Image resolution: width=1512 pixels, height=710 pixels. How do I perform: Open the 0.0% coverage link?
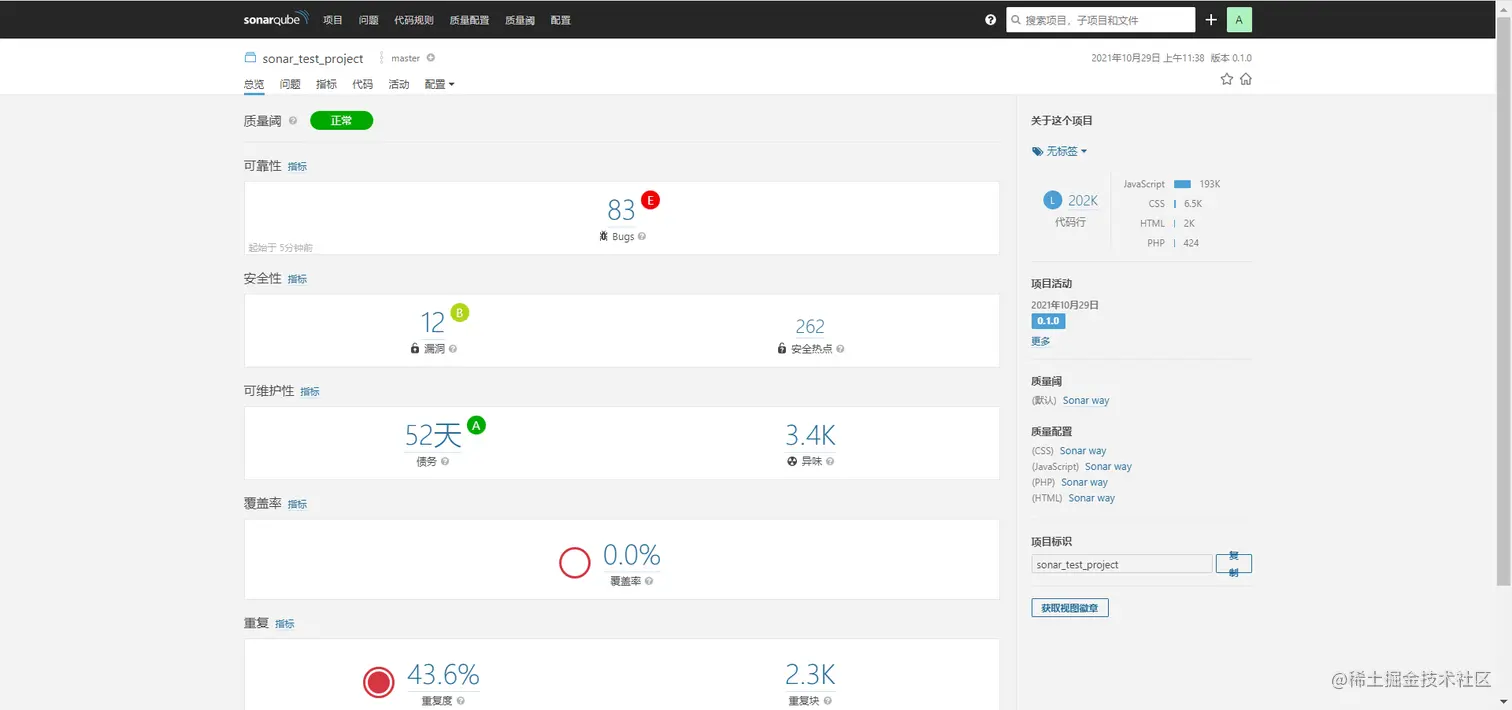632,555
